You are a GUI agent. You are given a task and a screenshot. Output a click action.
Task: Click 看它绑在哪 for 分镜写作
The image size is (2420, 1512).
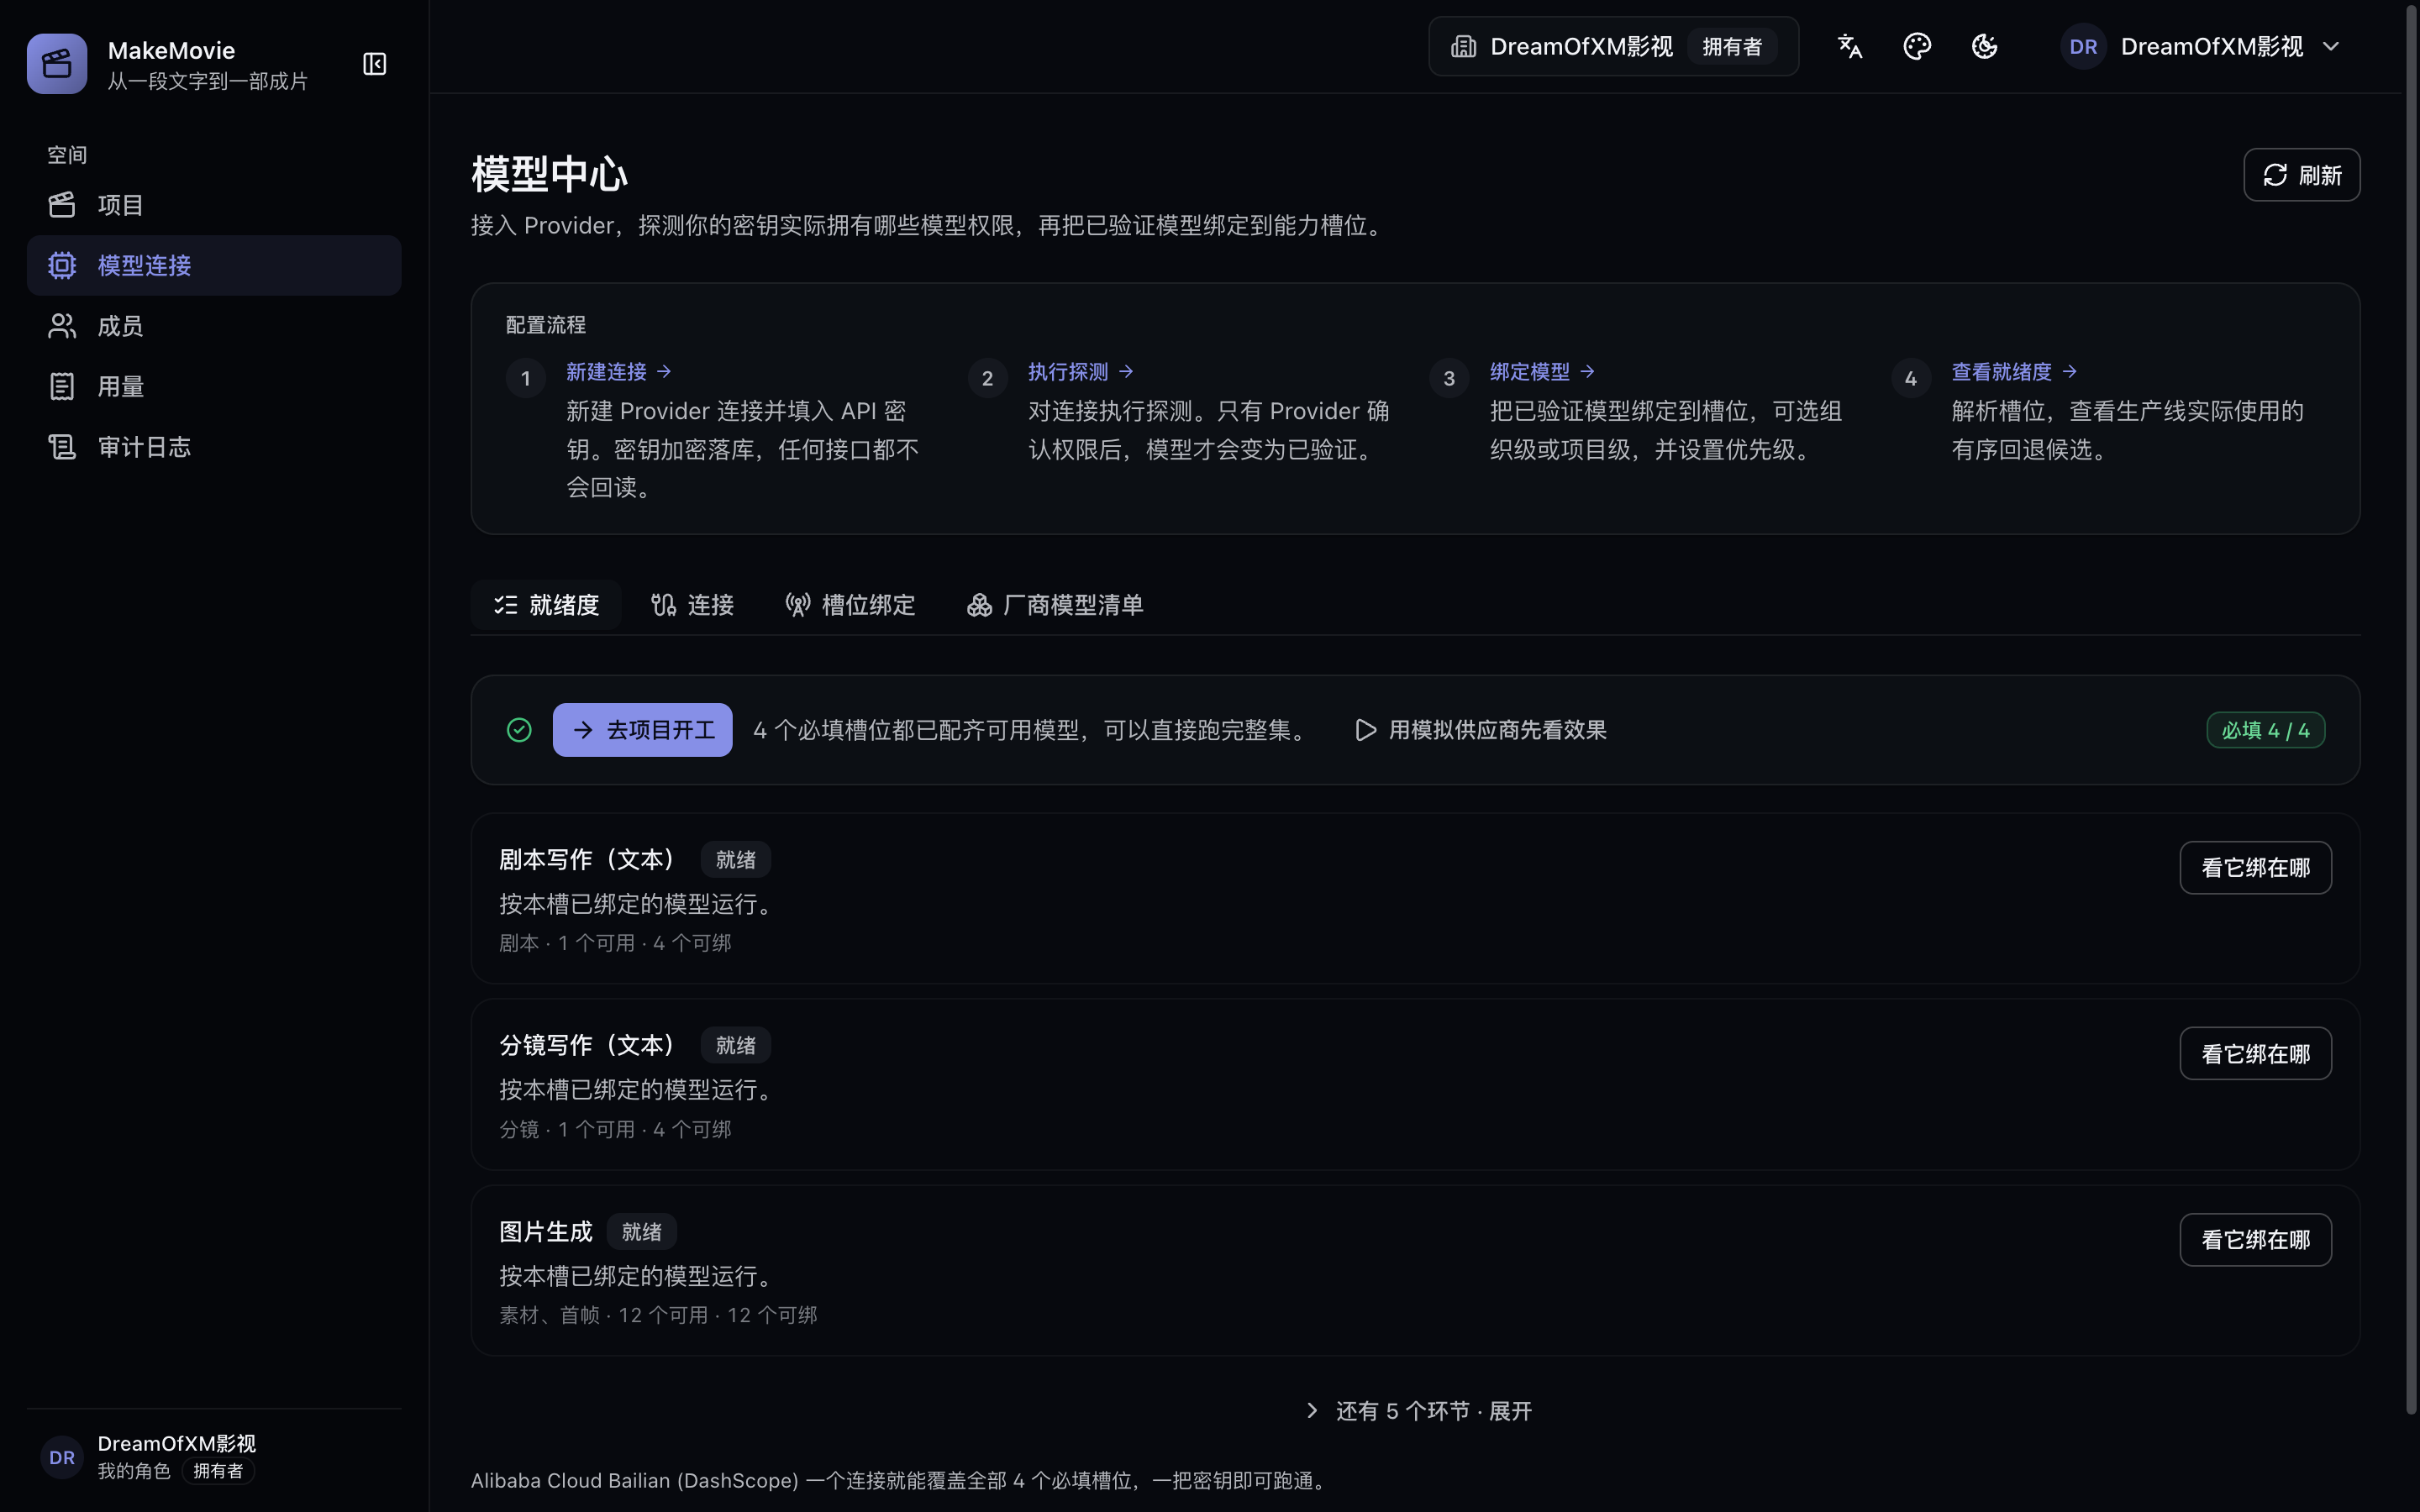click(2255, 1054)
